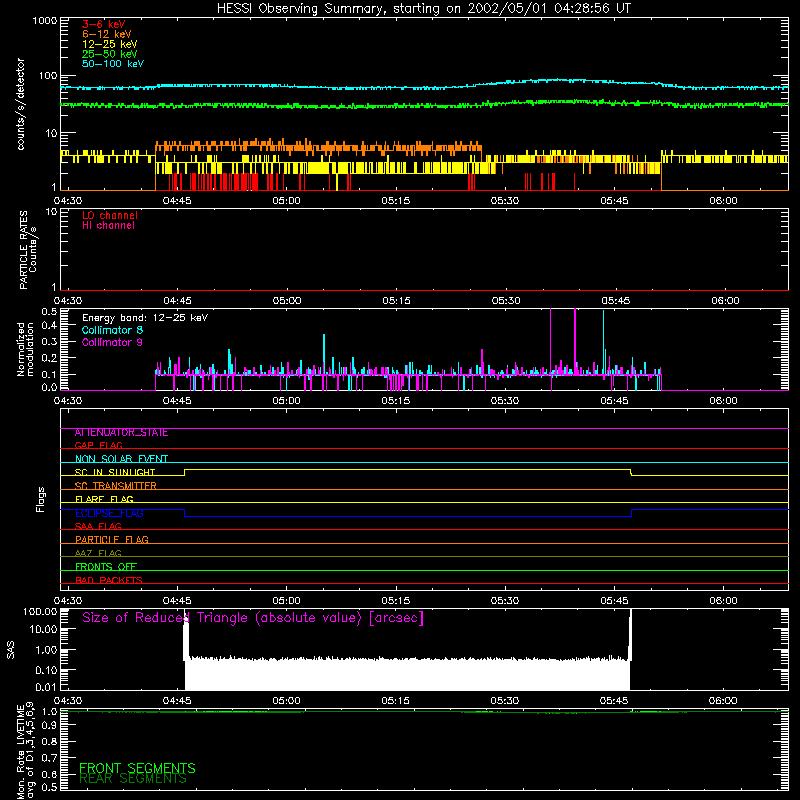The image size is (800, 800).
Task: Click the FLARE_FLAG label
Action: (x=104, y=499)
